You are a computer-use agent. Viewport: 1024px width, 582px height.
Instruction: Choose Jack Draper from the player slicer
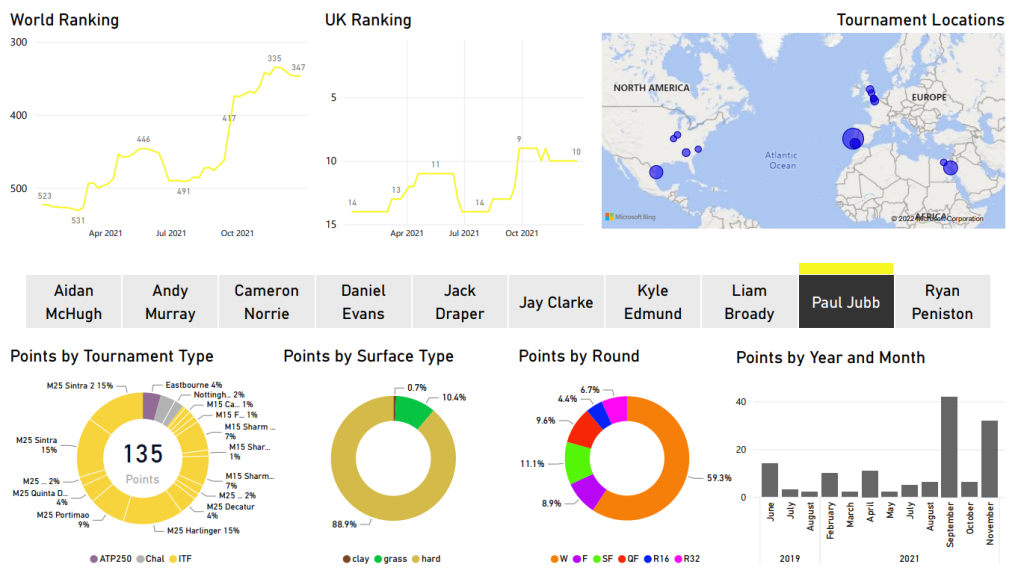pos(460,302)
